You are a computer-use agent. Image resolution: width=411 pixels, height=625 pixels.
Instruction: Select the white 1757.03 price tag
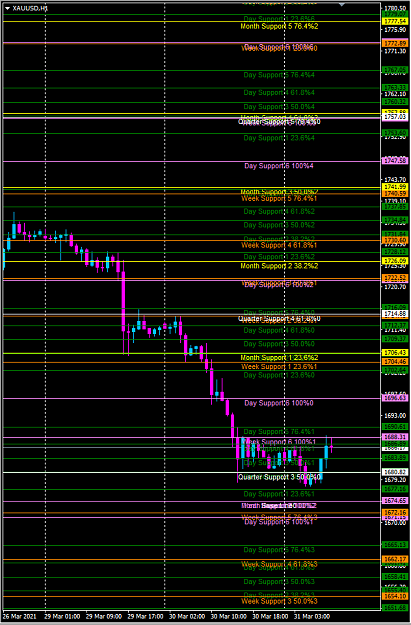(394, 117)
